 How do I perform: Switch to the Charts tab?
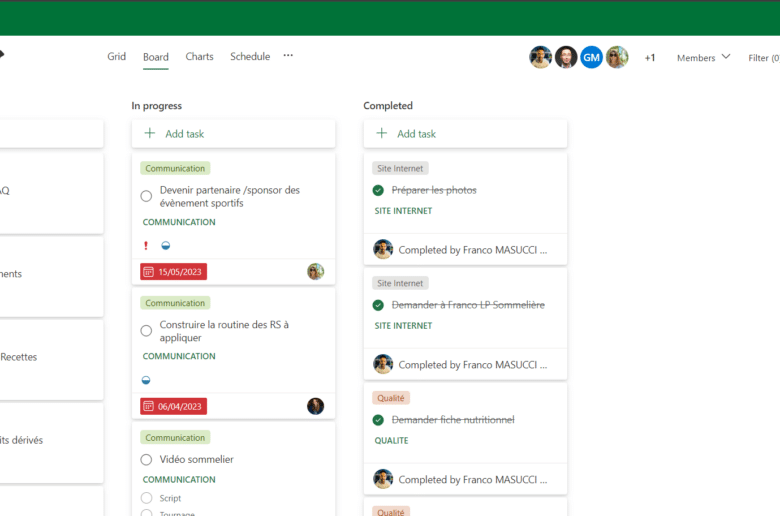(x=199, y=56)
